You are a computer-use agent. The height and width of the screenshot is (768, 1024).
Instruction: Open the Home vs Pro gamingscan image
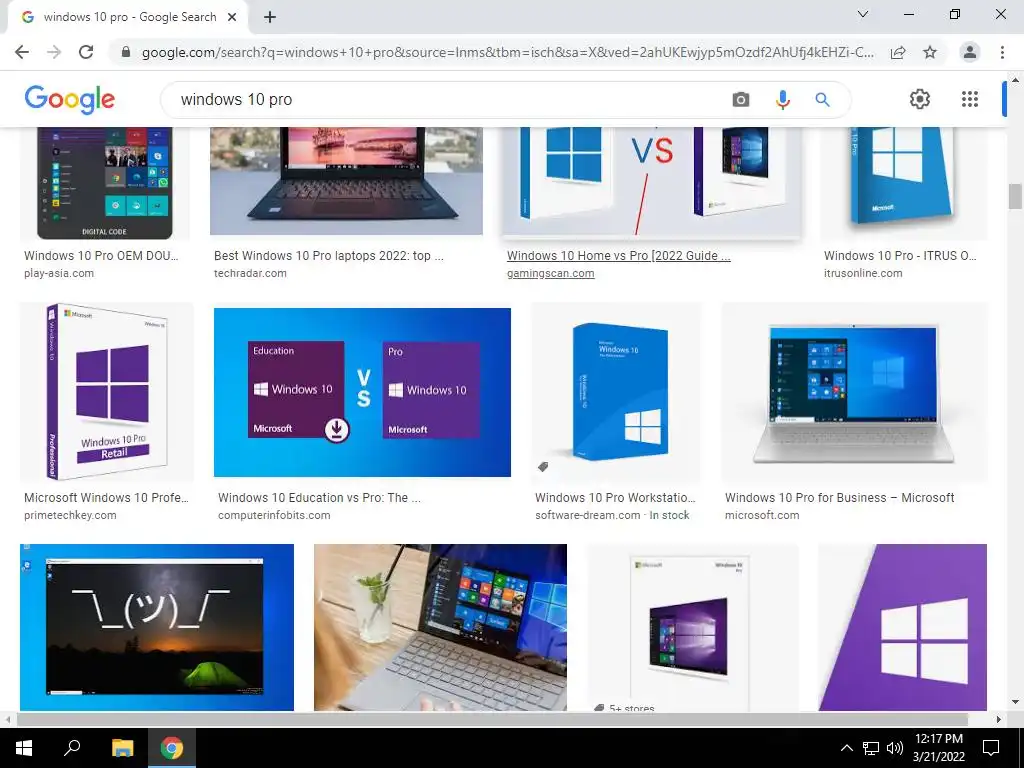pos(652,183)
